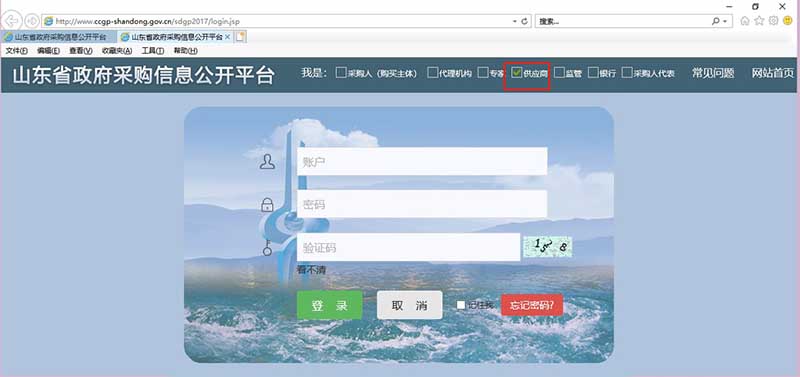
Task: Click the 验证码 captcha input field
Action: pos(408,247)
